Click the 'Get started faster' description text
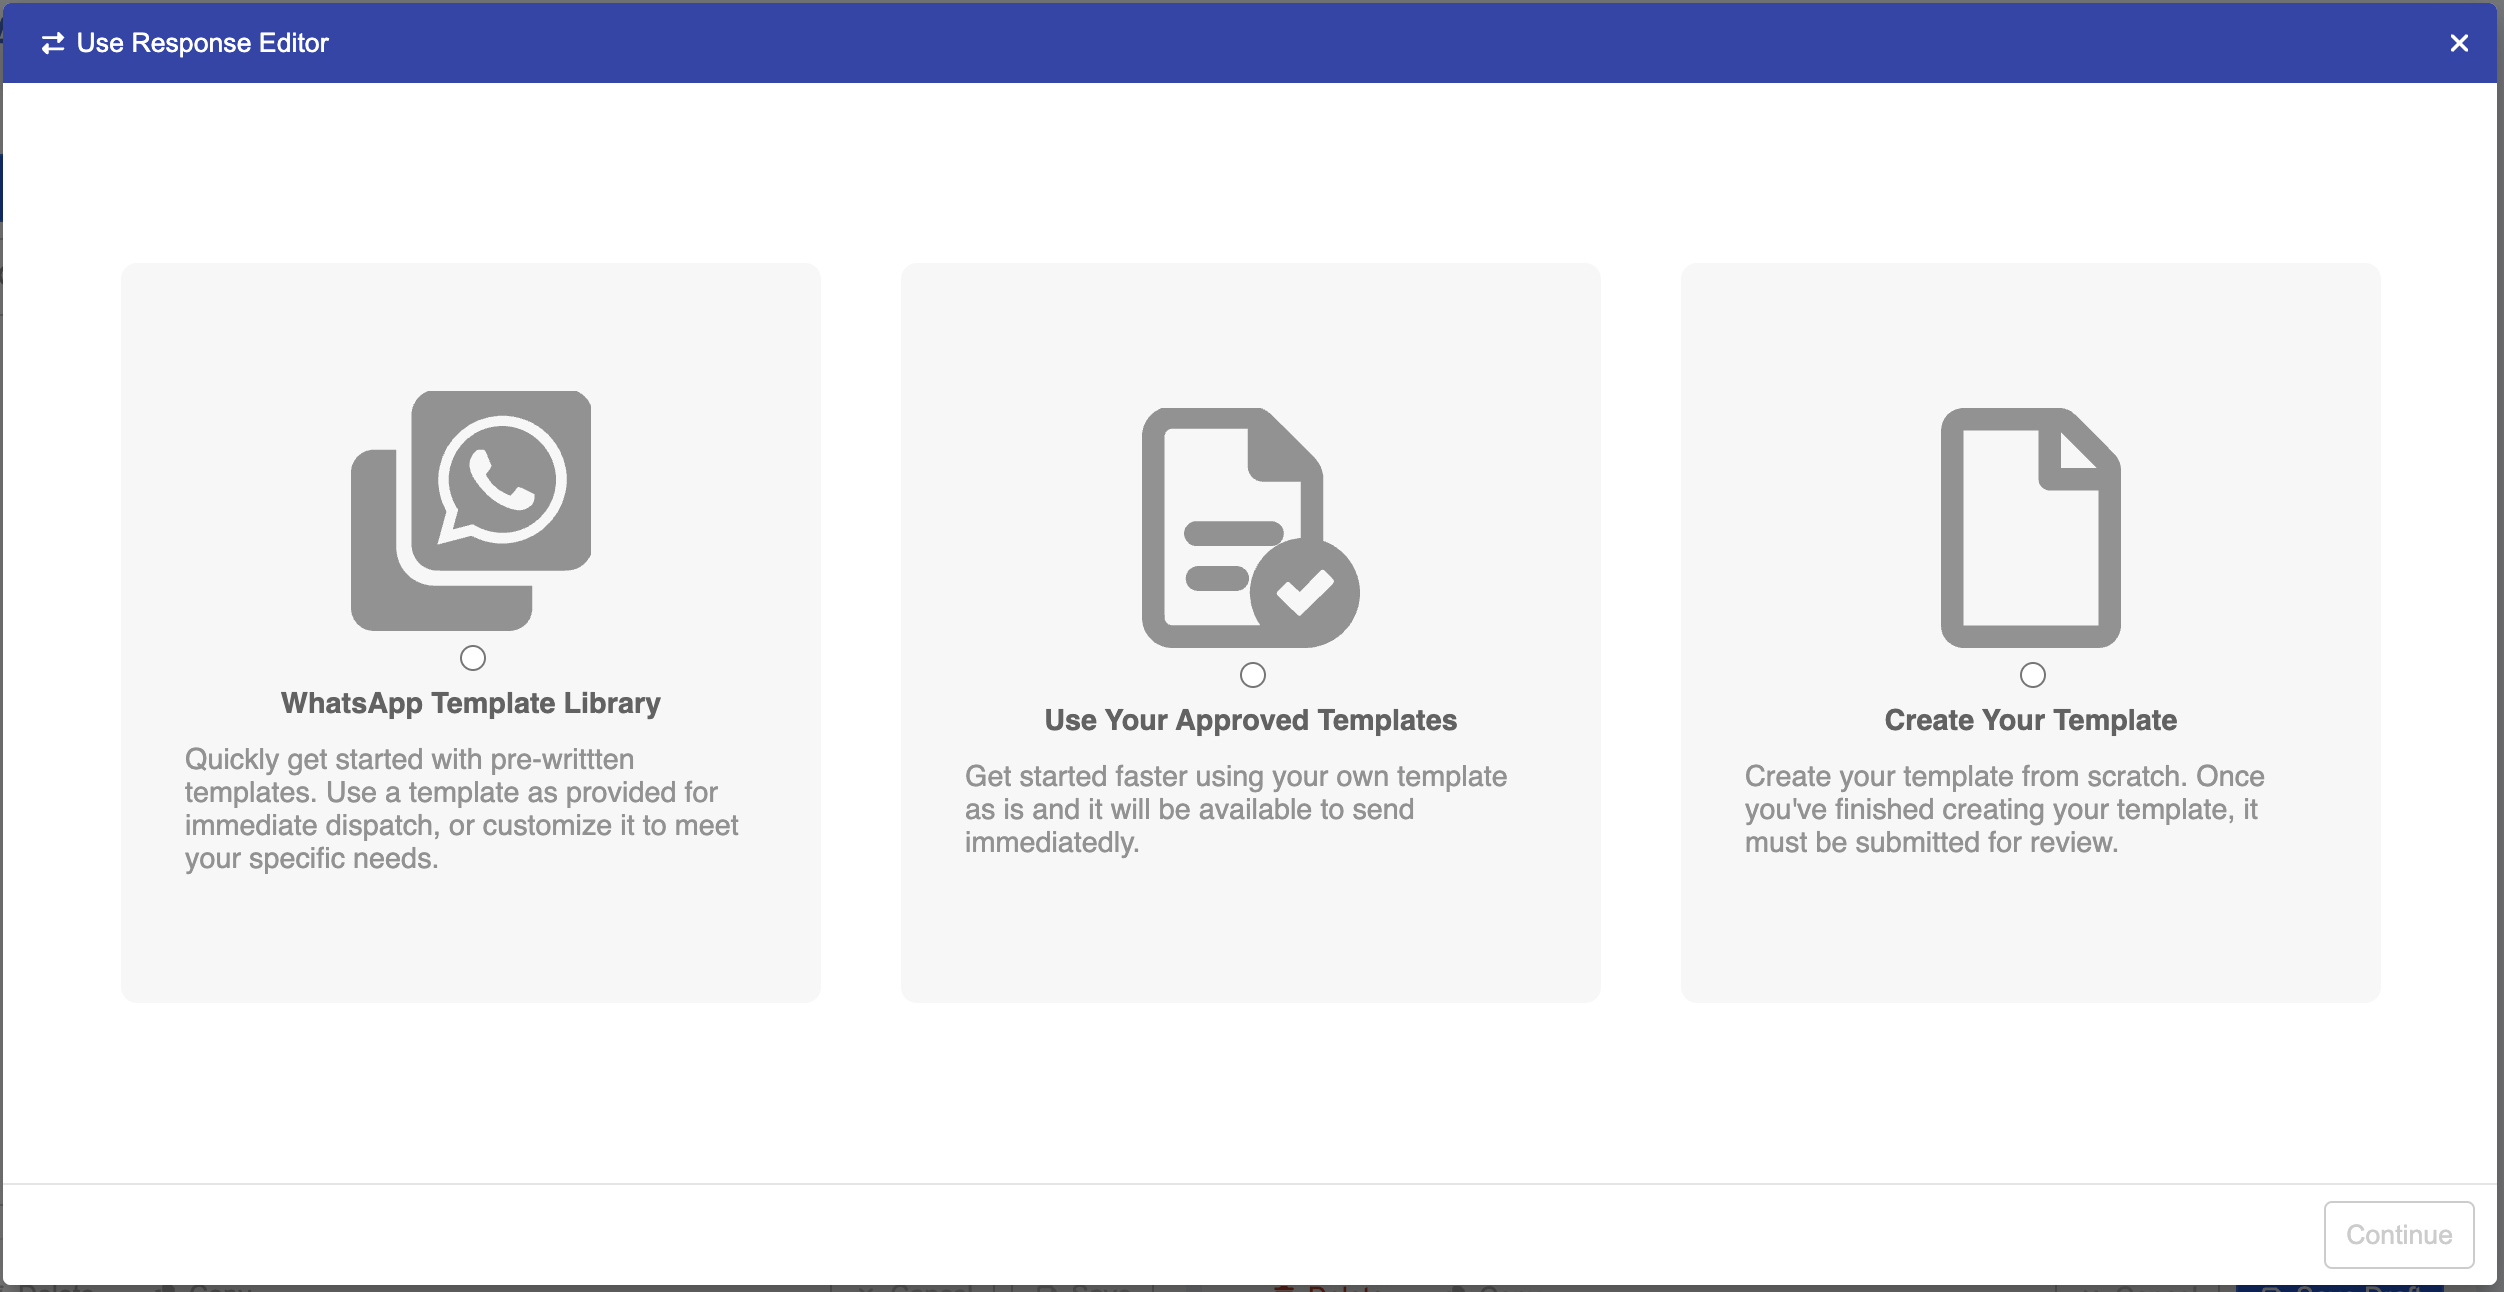The width and height of the screenshot is (2504, 1292). [x=1235, y=808]
